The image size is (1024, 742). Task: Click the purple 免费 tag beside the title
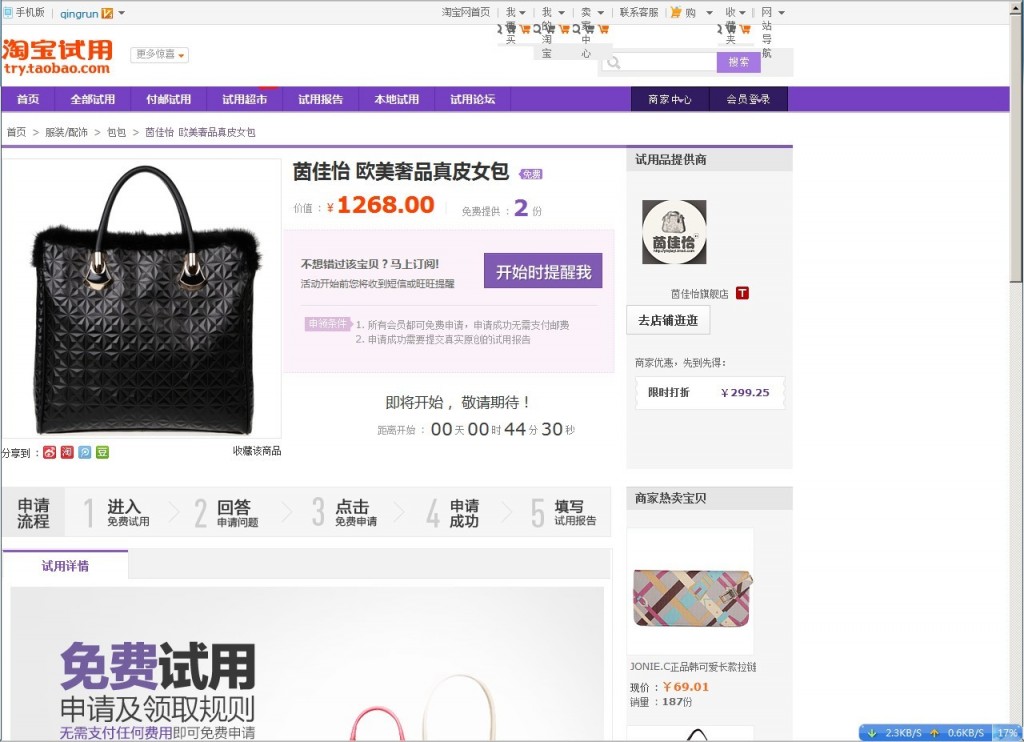point(531,174)
